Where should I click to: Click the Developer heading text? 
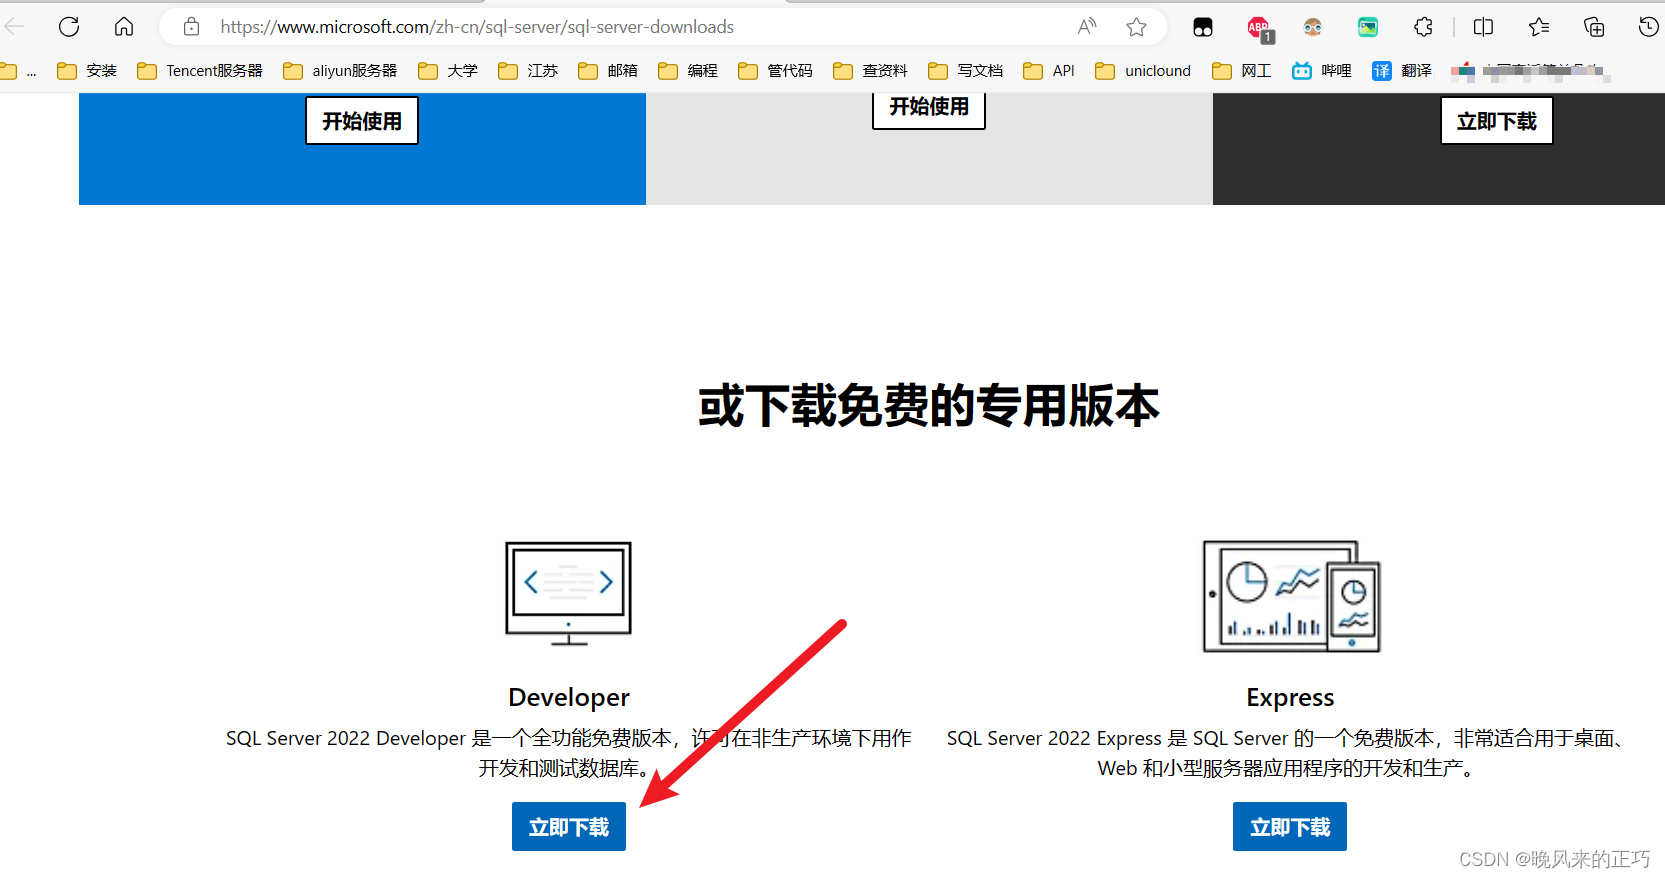pos(569,697)
